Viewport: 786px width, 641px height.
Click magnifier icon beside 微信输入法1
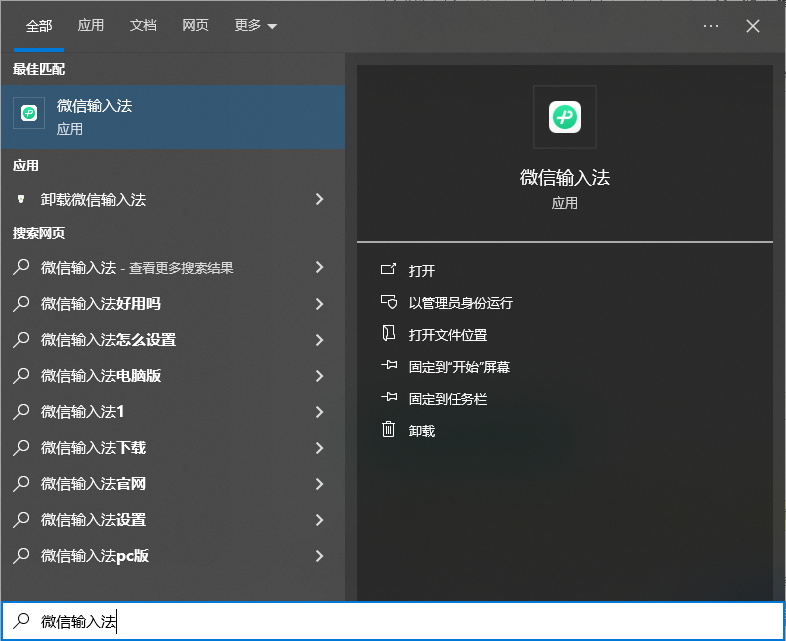tap(21, 411)
